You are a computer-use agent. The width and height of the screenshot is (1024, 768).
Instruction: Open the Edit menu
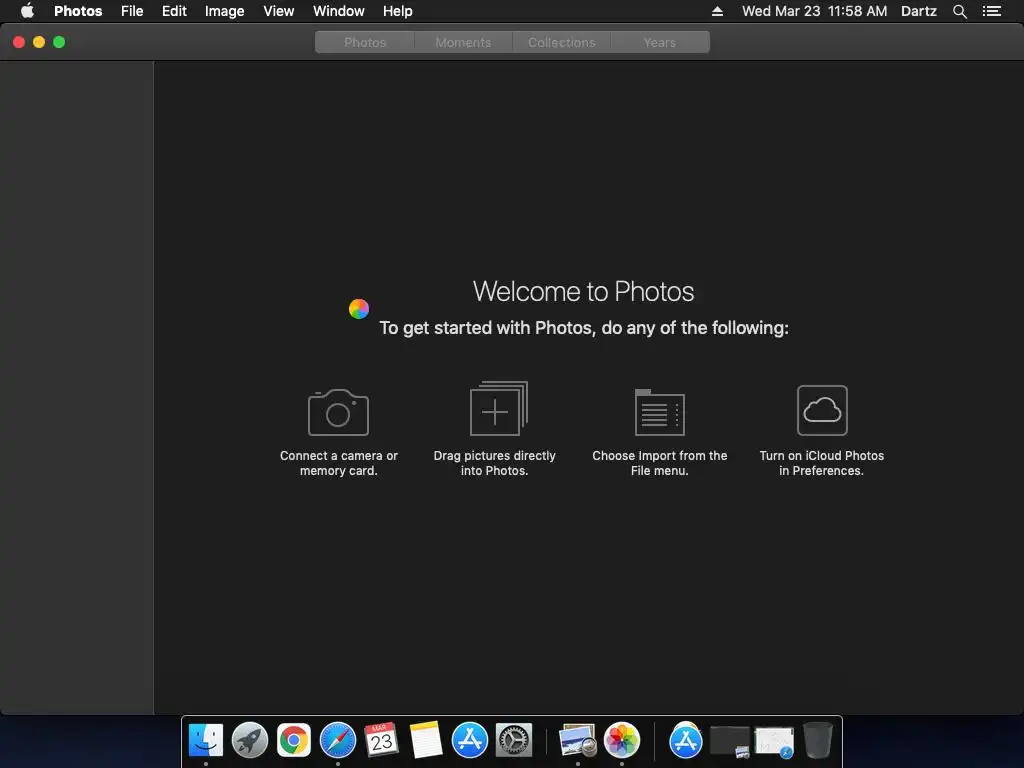[x=174, y=11]
